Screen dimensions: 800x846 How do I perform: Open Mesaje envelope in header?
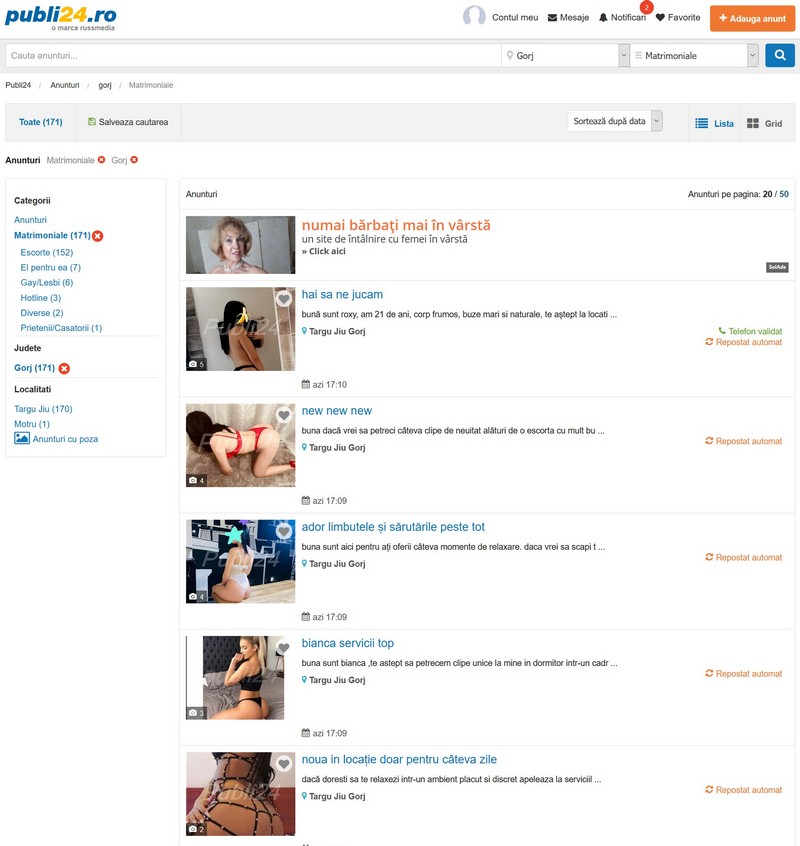[x=552, y=18]
